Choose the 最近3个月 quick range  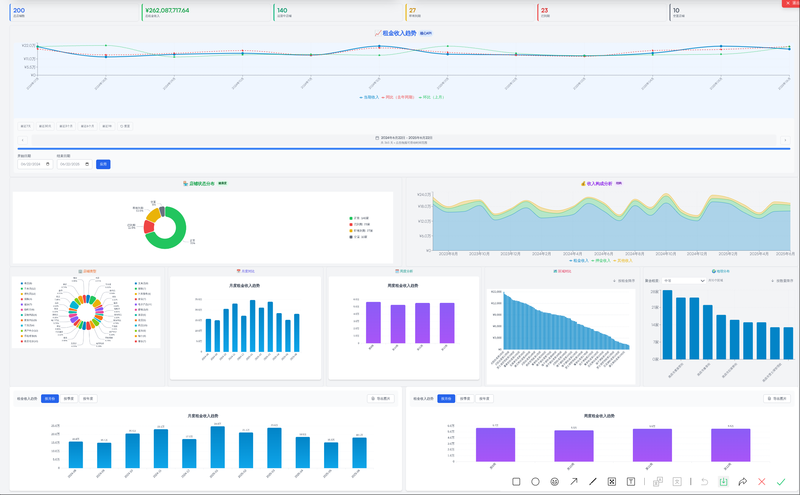(x=66, y=126)
